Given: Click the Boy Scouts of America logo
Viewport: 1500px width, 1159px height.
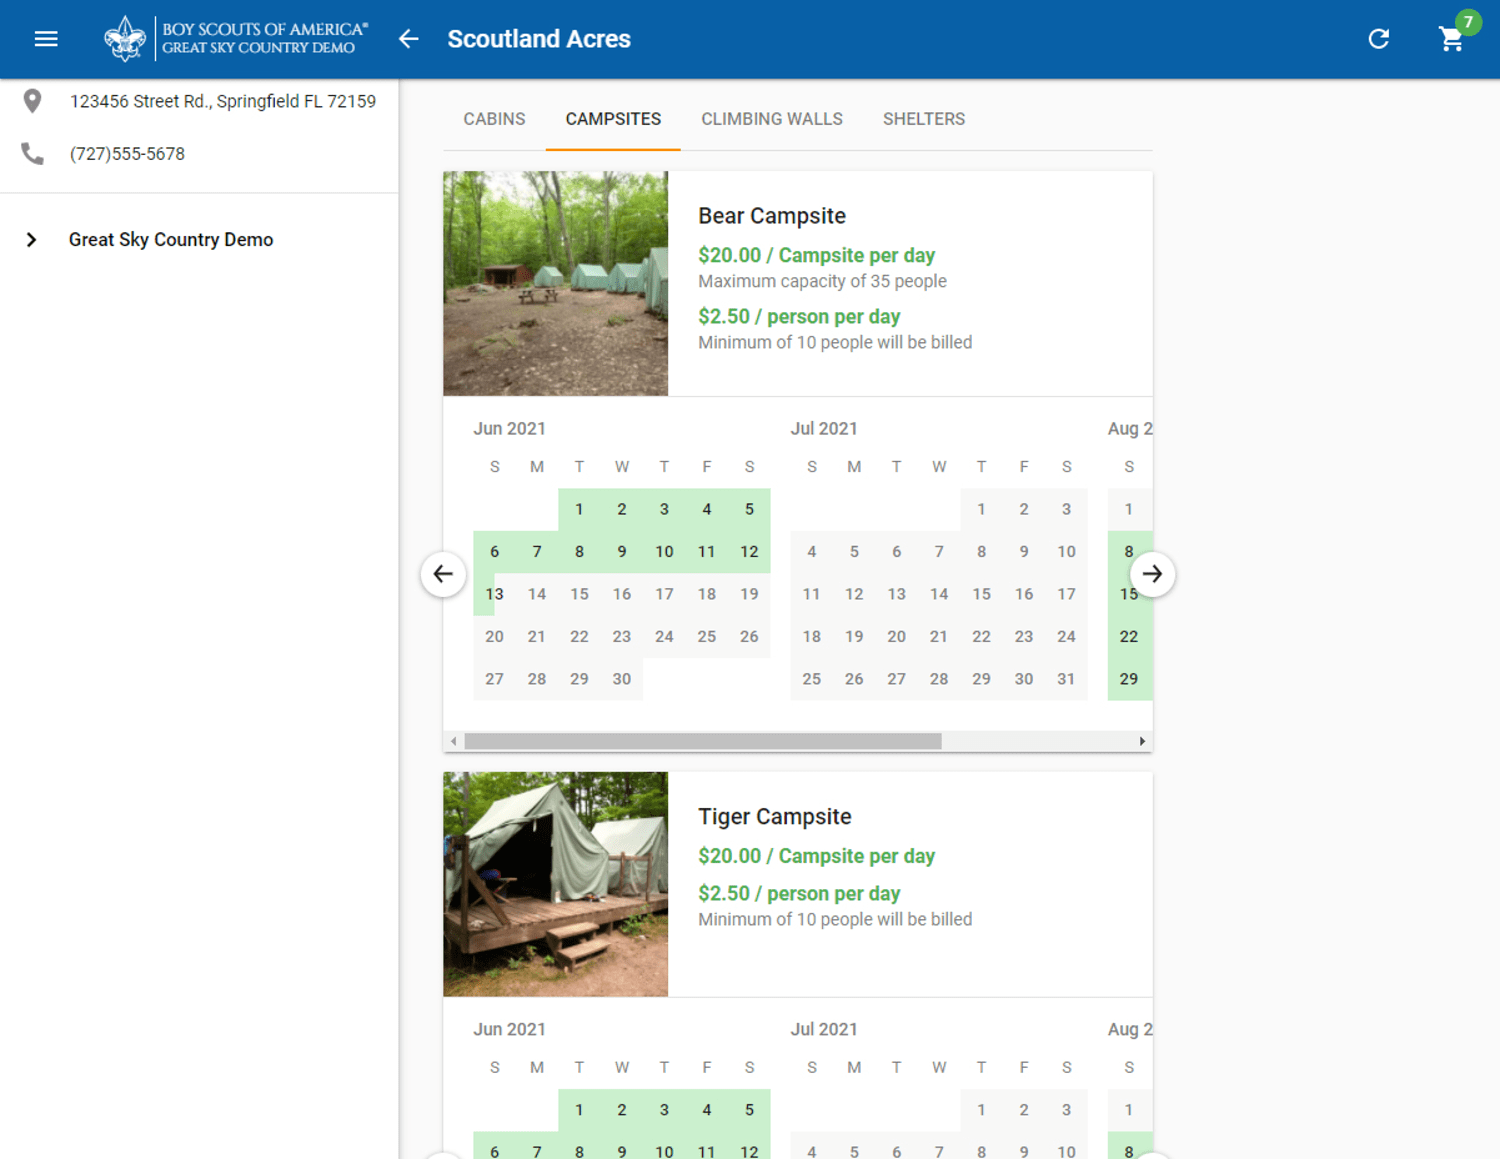Looking at the screenshot, I should click(x=236, y=39).
